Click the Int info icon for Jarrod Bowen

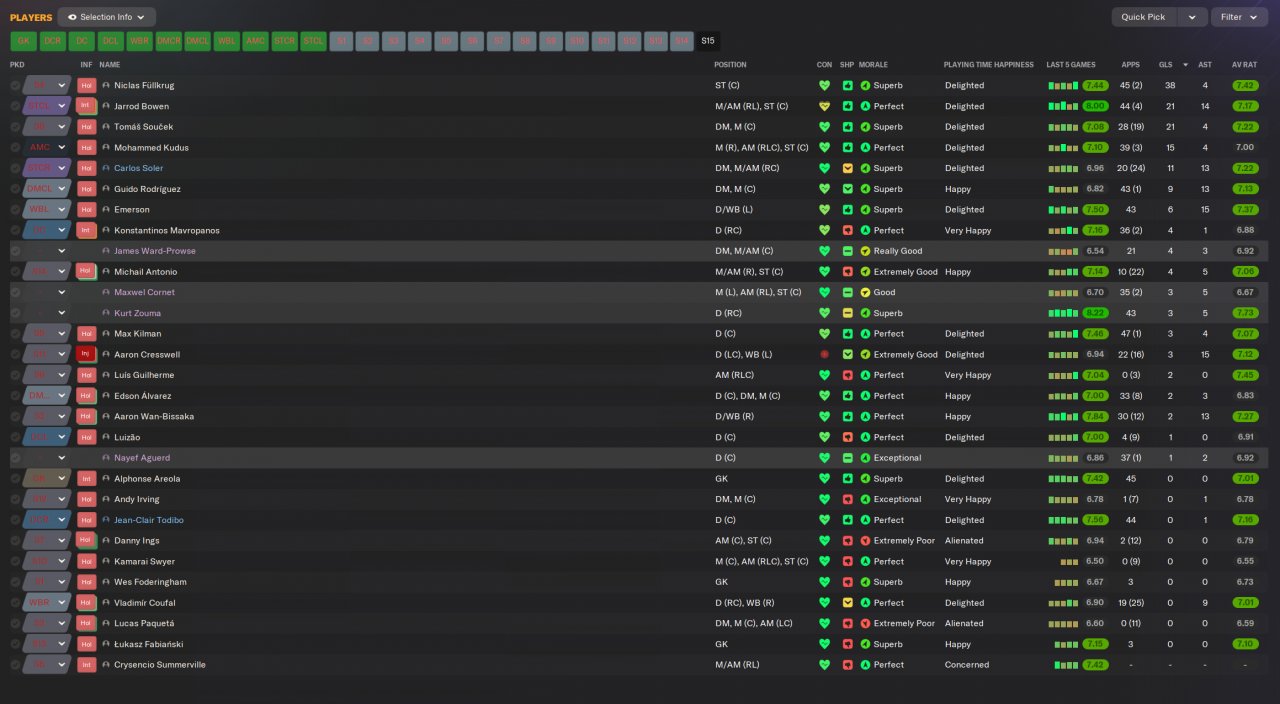tap(87, 106)
